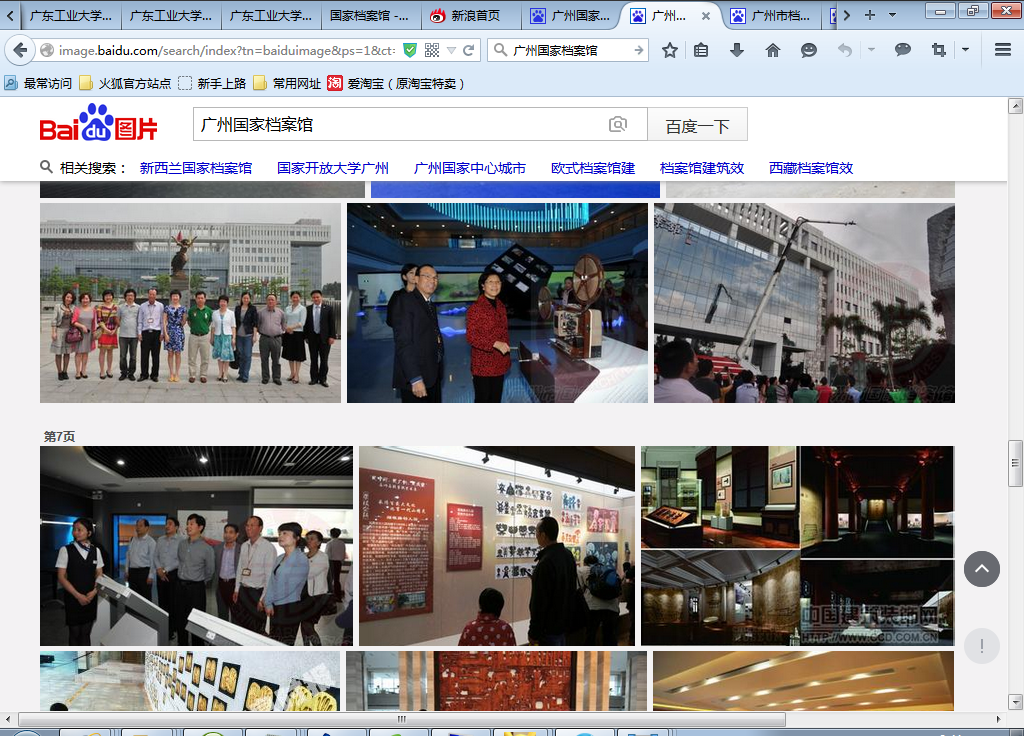Open the Firefox hamburger menu
The height and width of the screenshot is (736, 1024).
(x=1002, y=50)
